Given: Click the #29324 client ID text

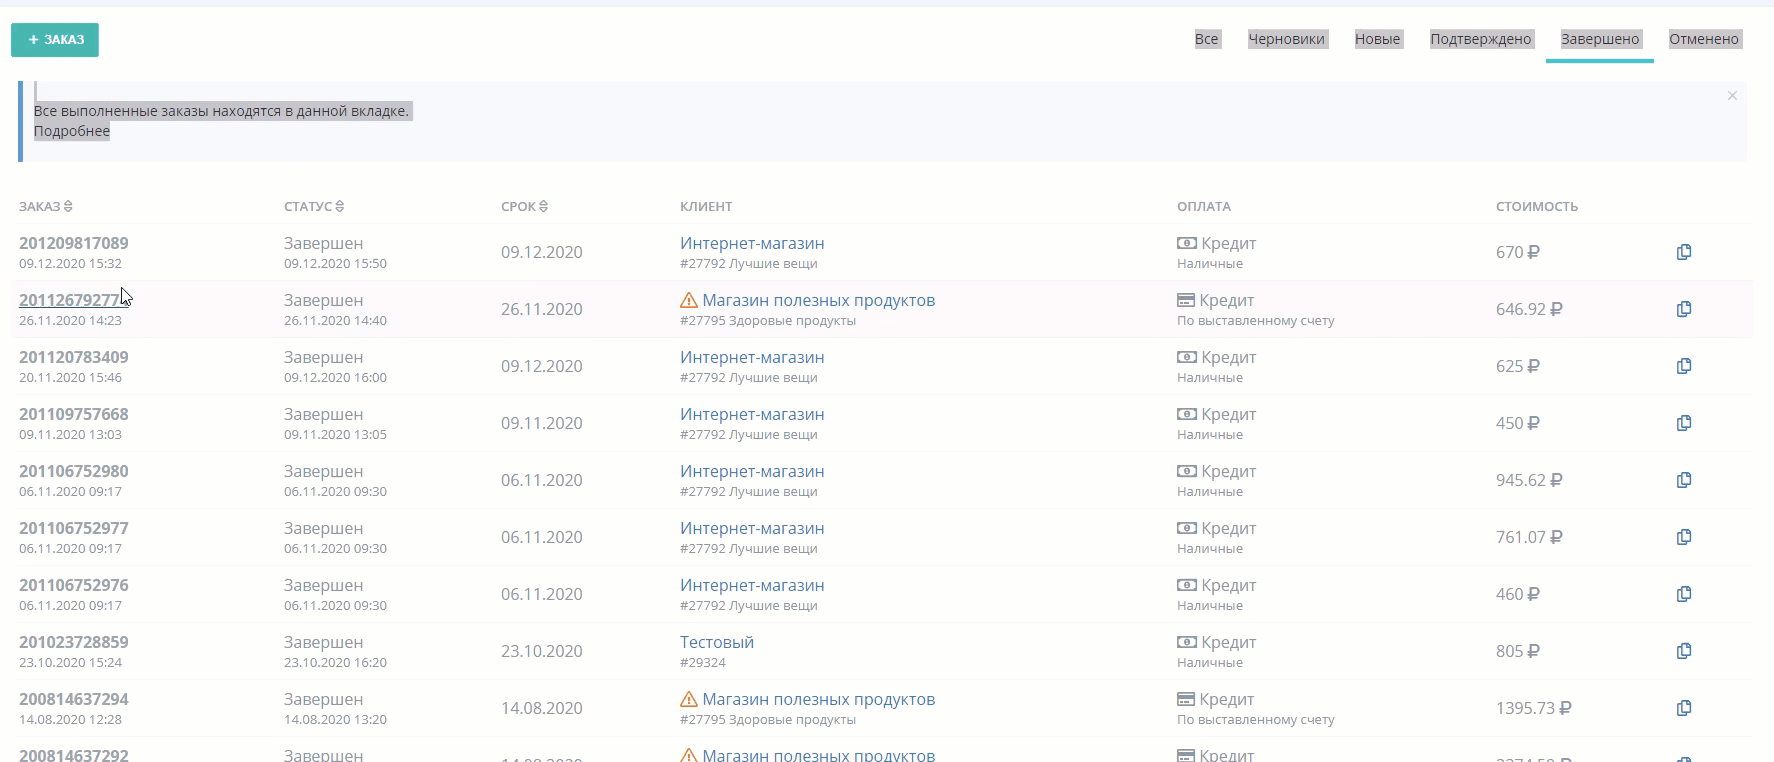Looking at the screenshot, I should [703, 662].
